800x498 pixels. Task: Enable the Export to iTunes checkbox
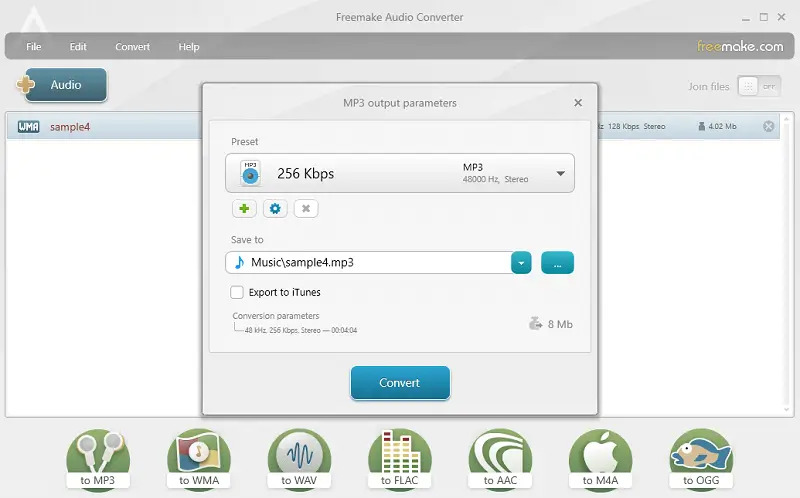[237, 292]
